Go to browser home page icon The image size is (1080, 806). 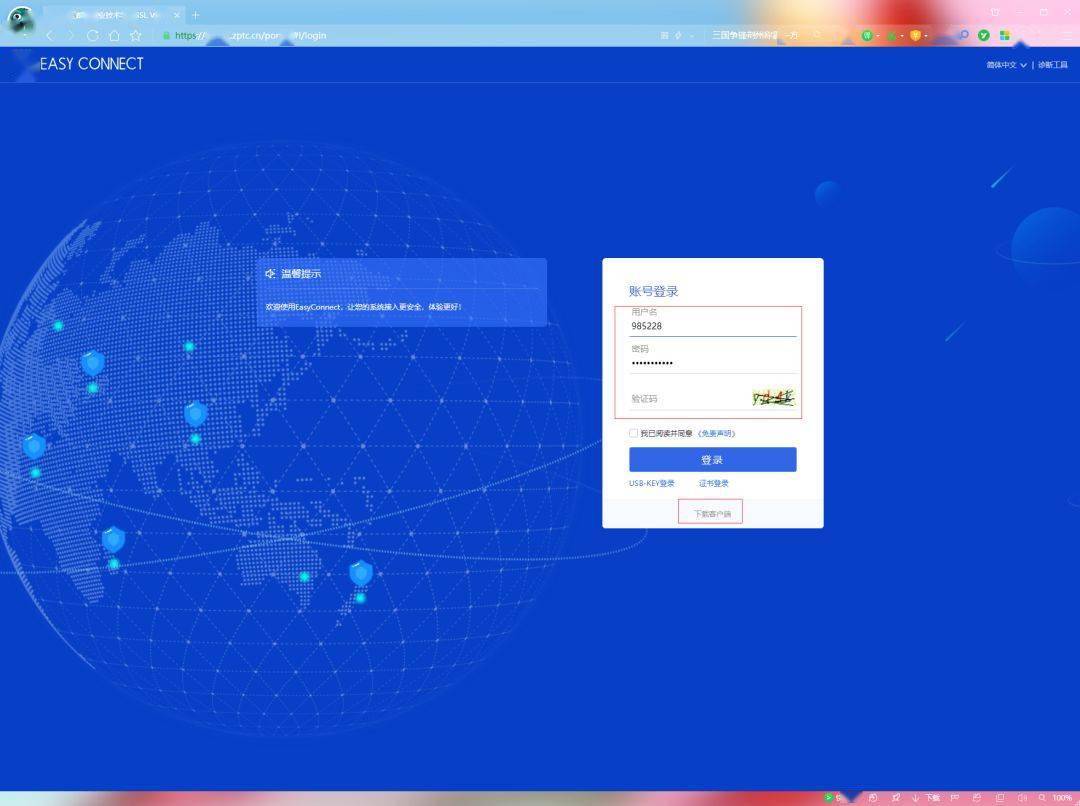(x=114, y=35)
